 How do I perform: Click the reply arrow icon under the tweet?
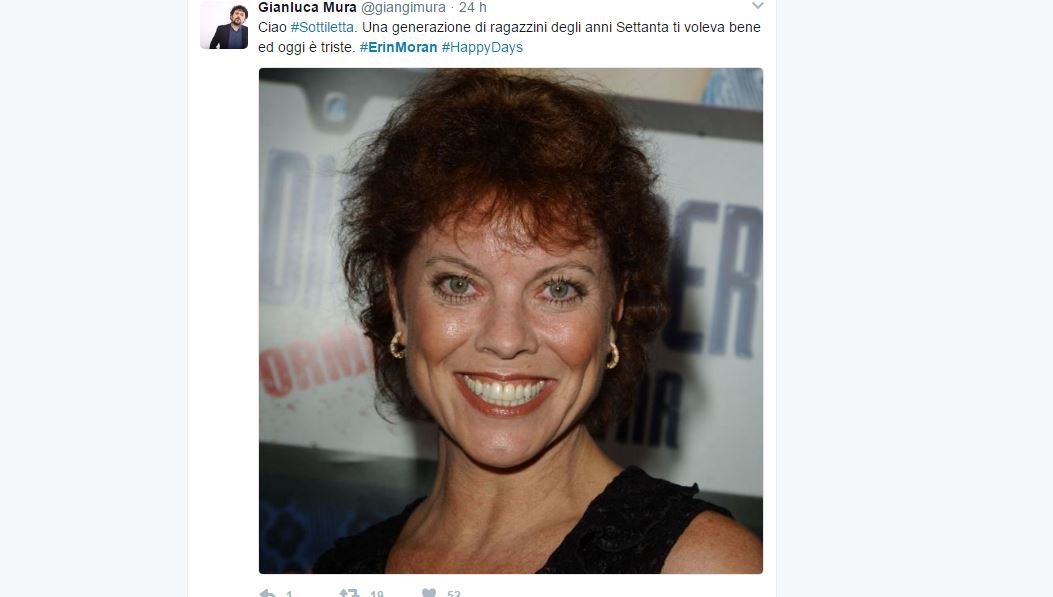(267, 593)
